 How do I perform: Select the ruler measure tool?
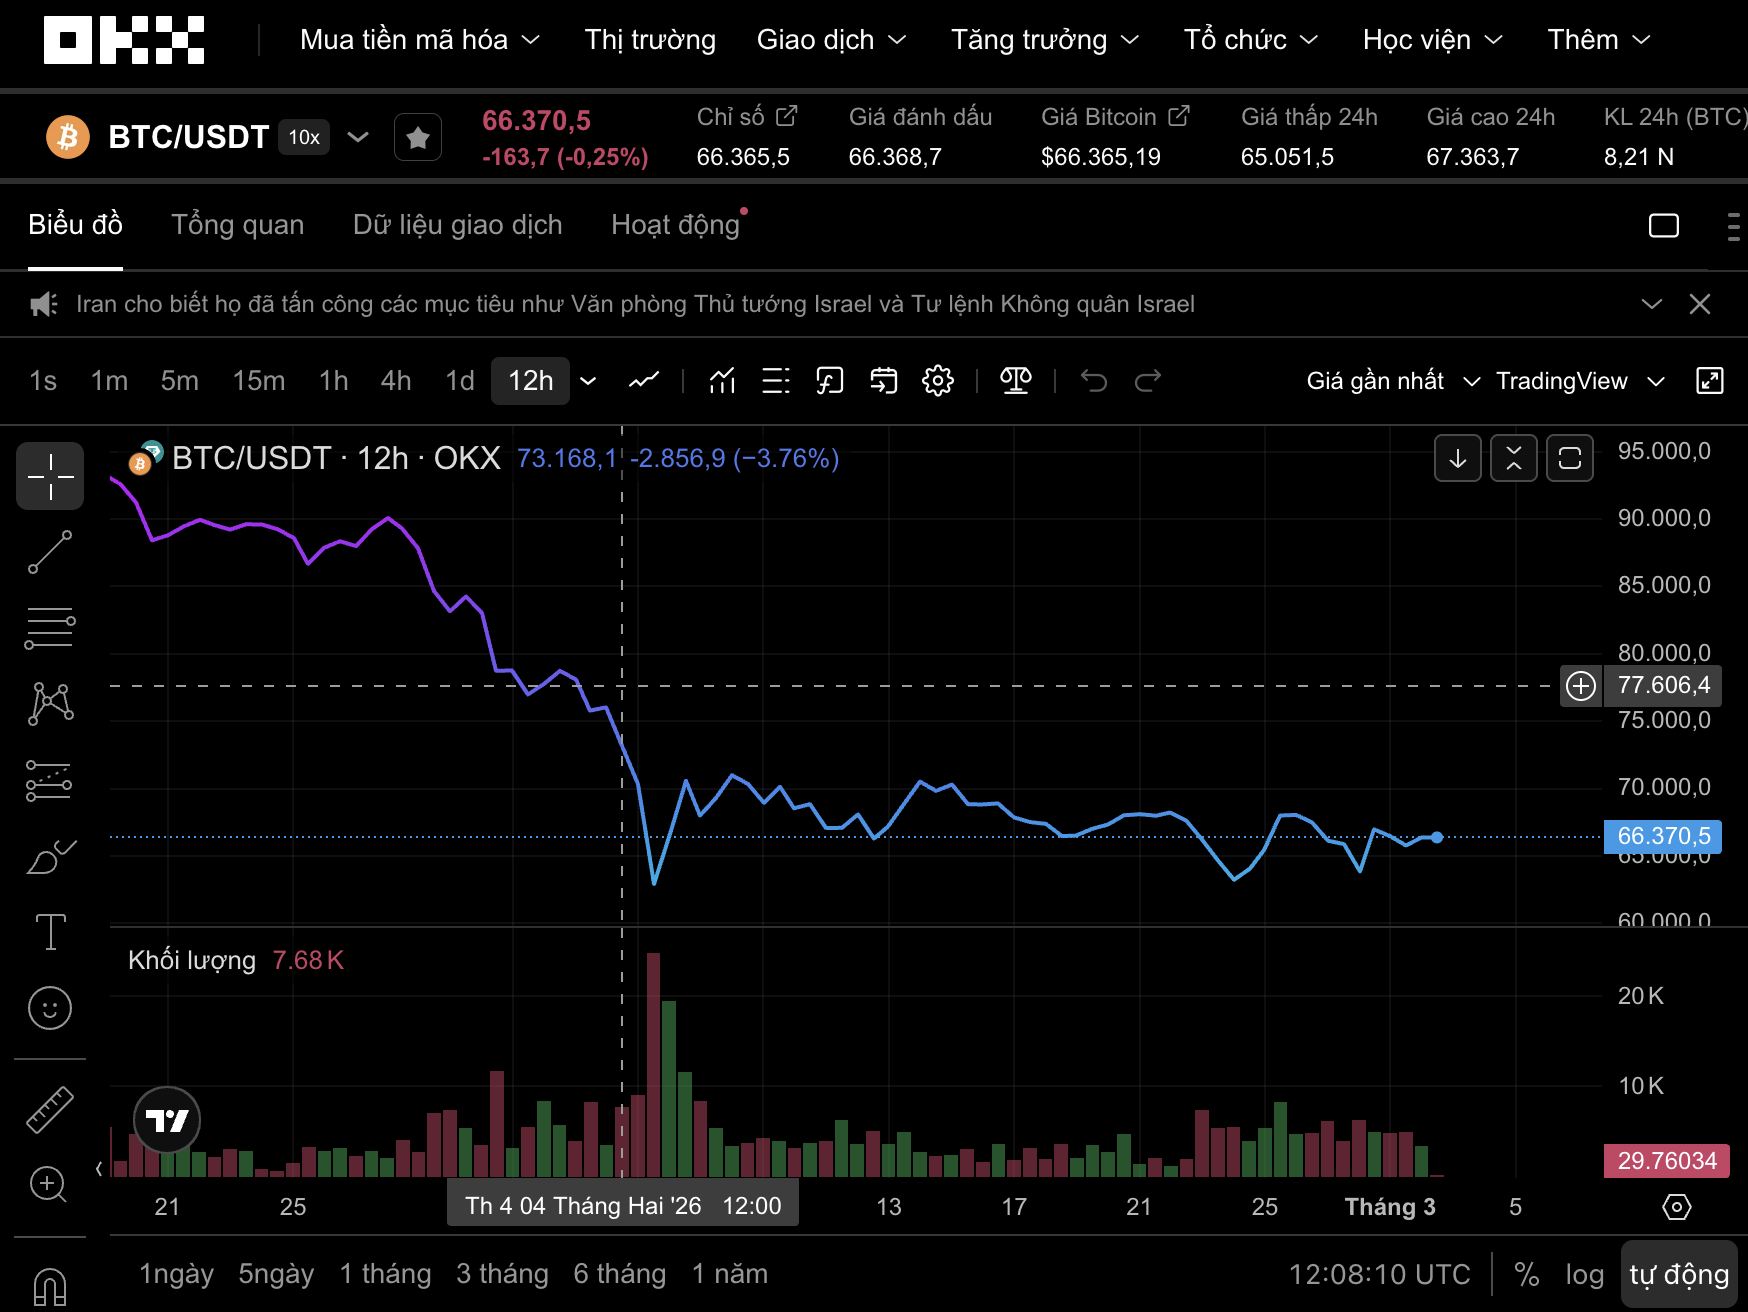tap(50, 1109)
